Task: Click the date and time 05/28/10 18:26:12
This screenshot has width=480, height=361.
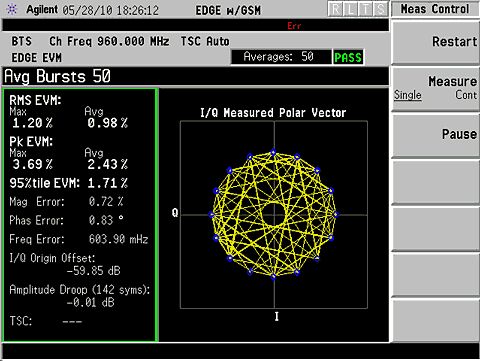Action: pyautogui.click(x=110, y=10)
